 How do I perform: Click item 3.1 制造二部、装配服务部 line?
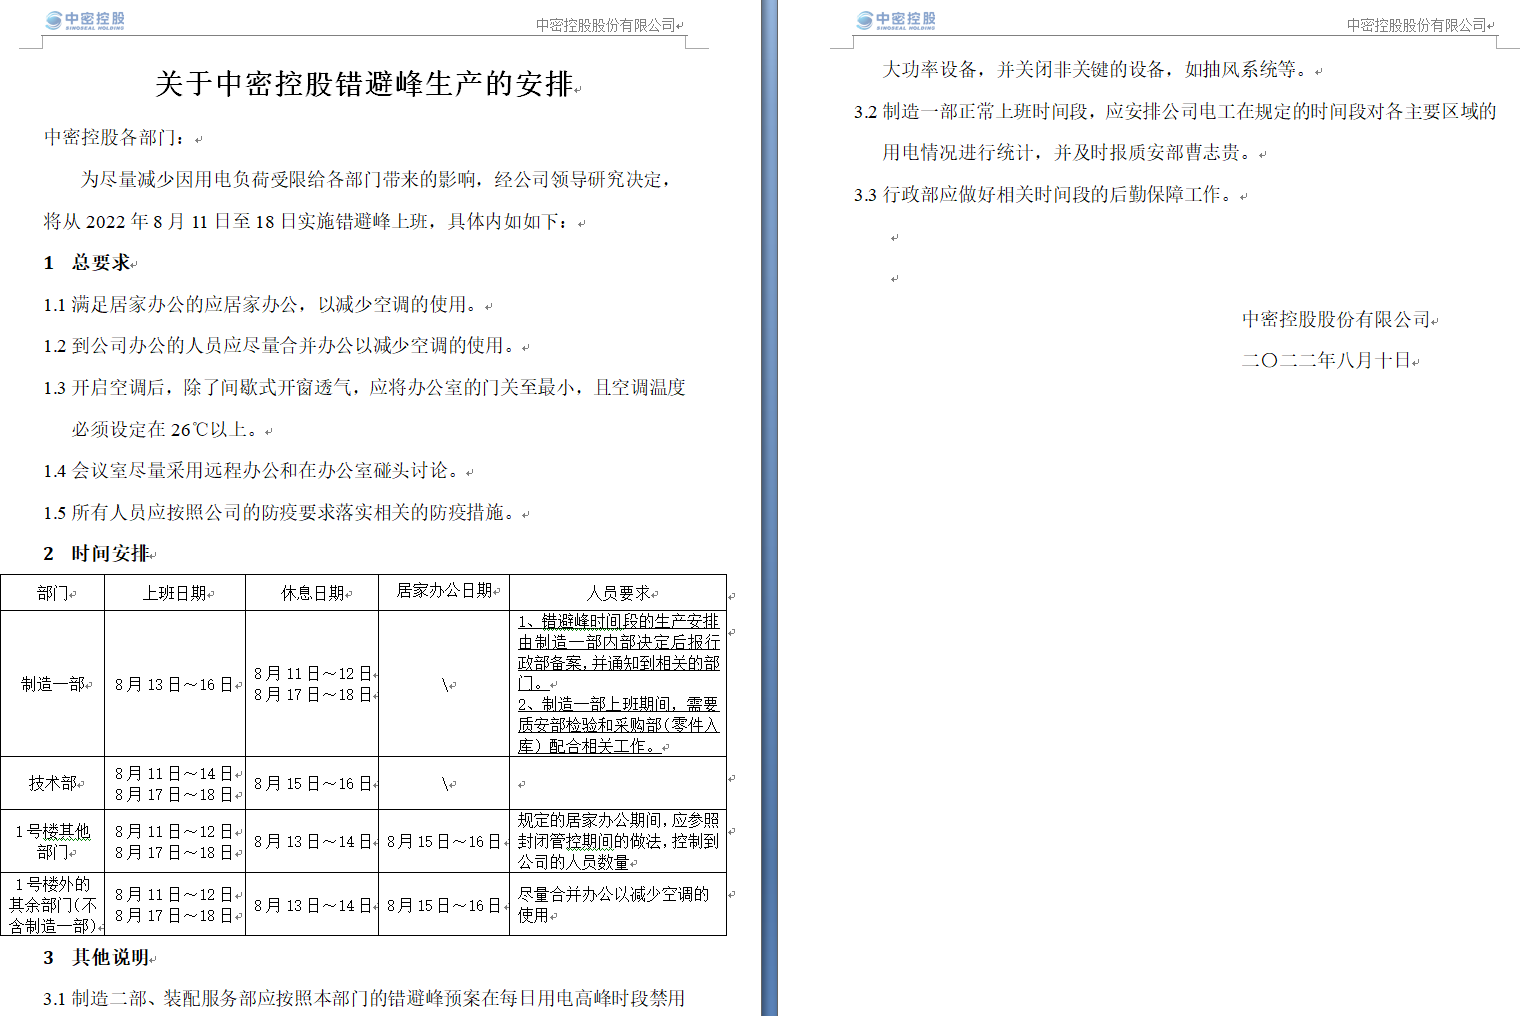point(364,999)
